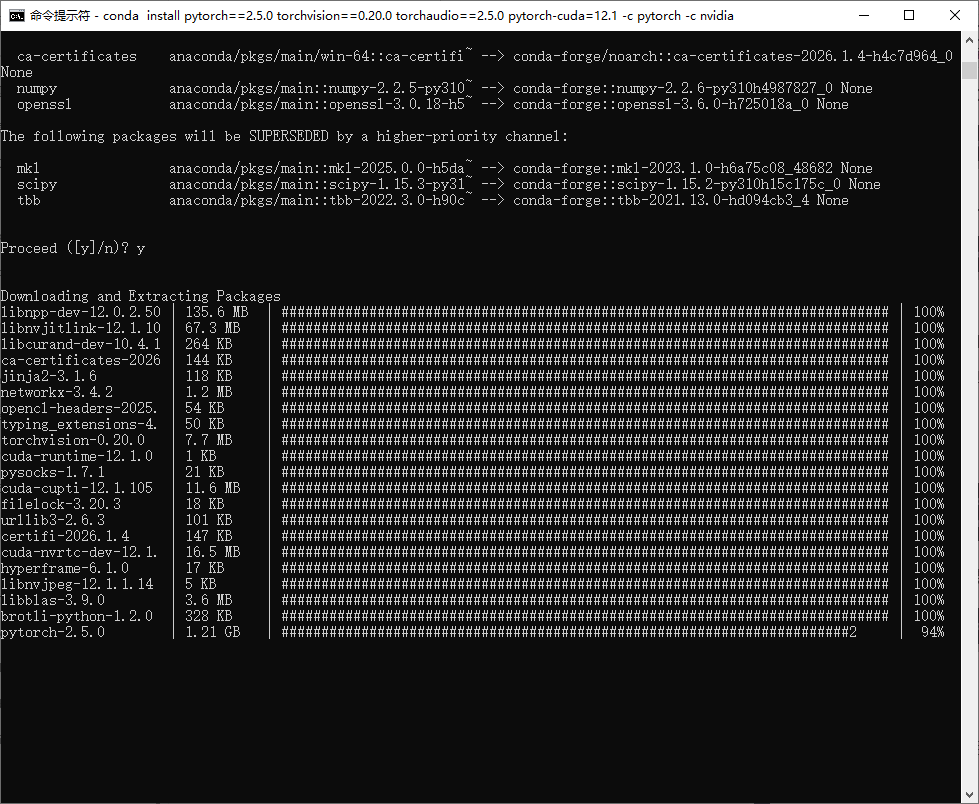Select the numpy package name in the update list
This screenshot has width=979, height=804.
pos(37,89)
